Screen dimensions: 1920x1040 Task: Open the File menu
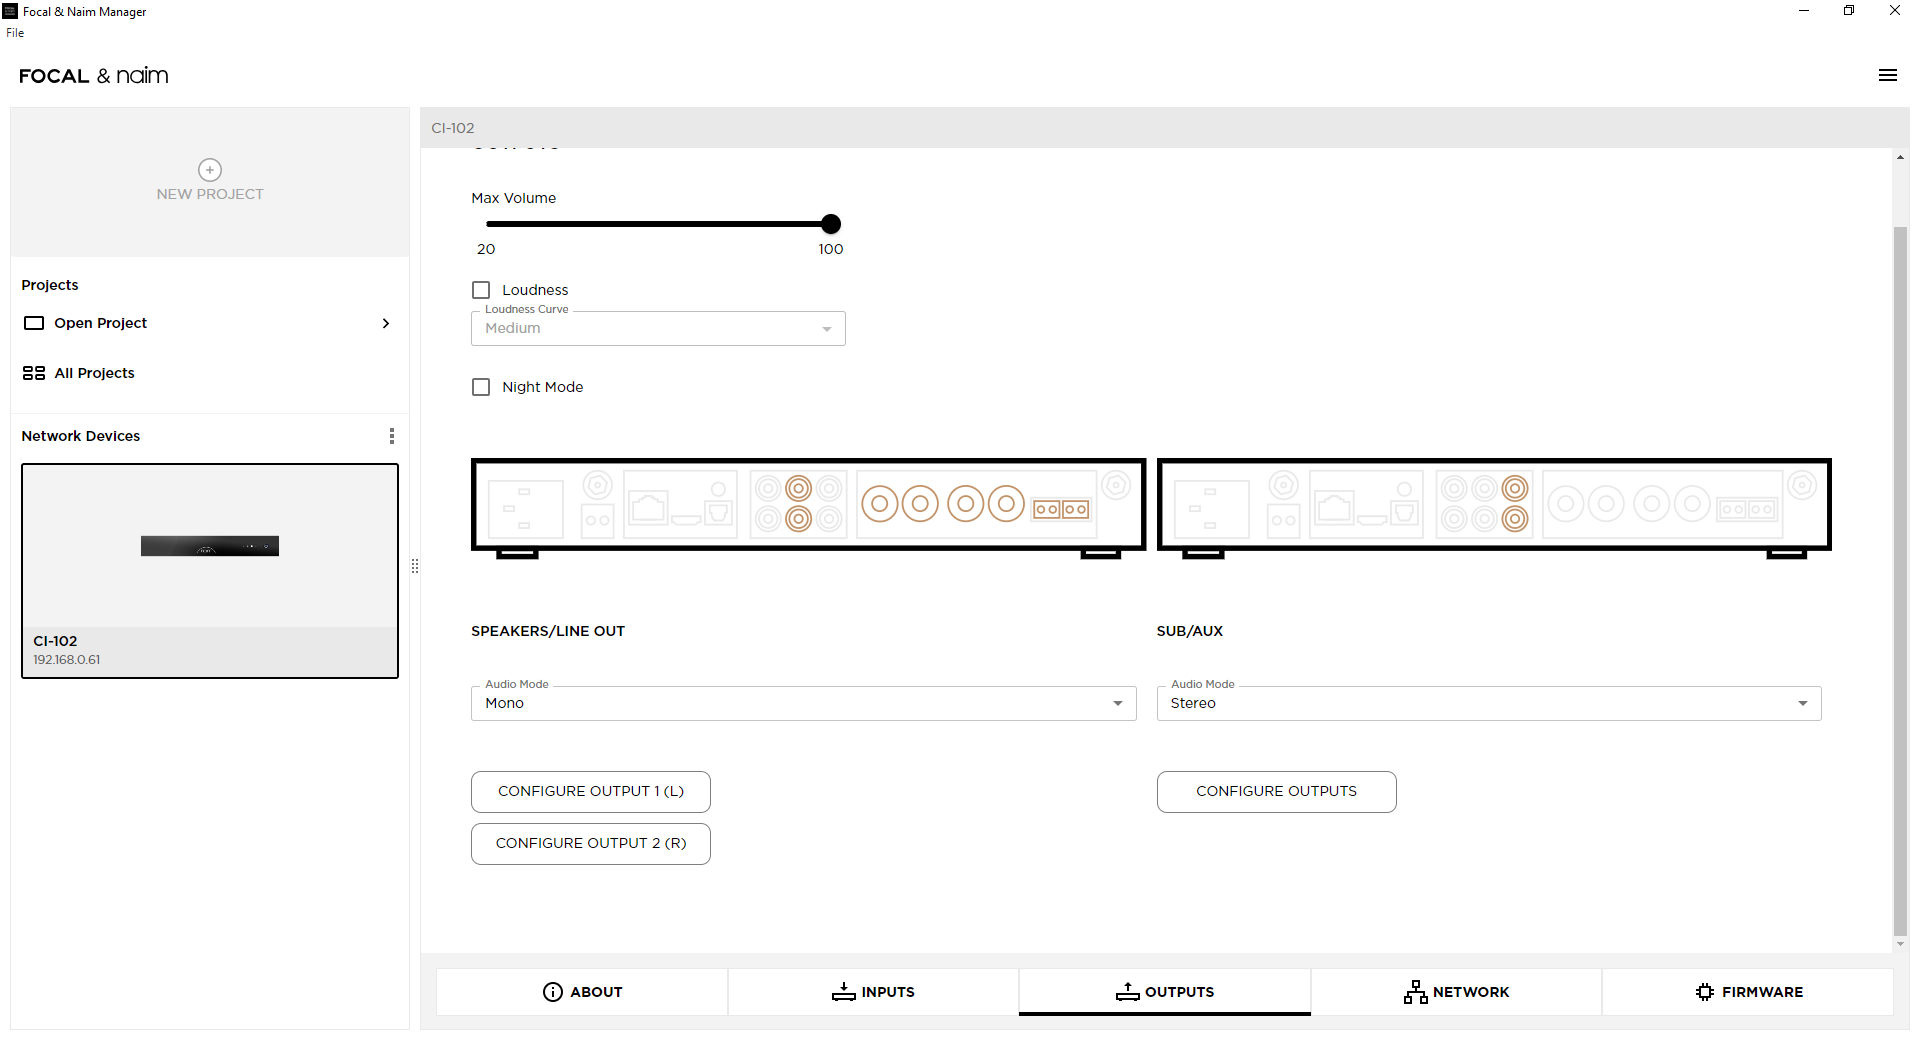(x=15, y=33)
